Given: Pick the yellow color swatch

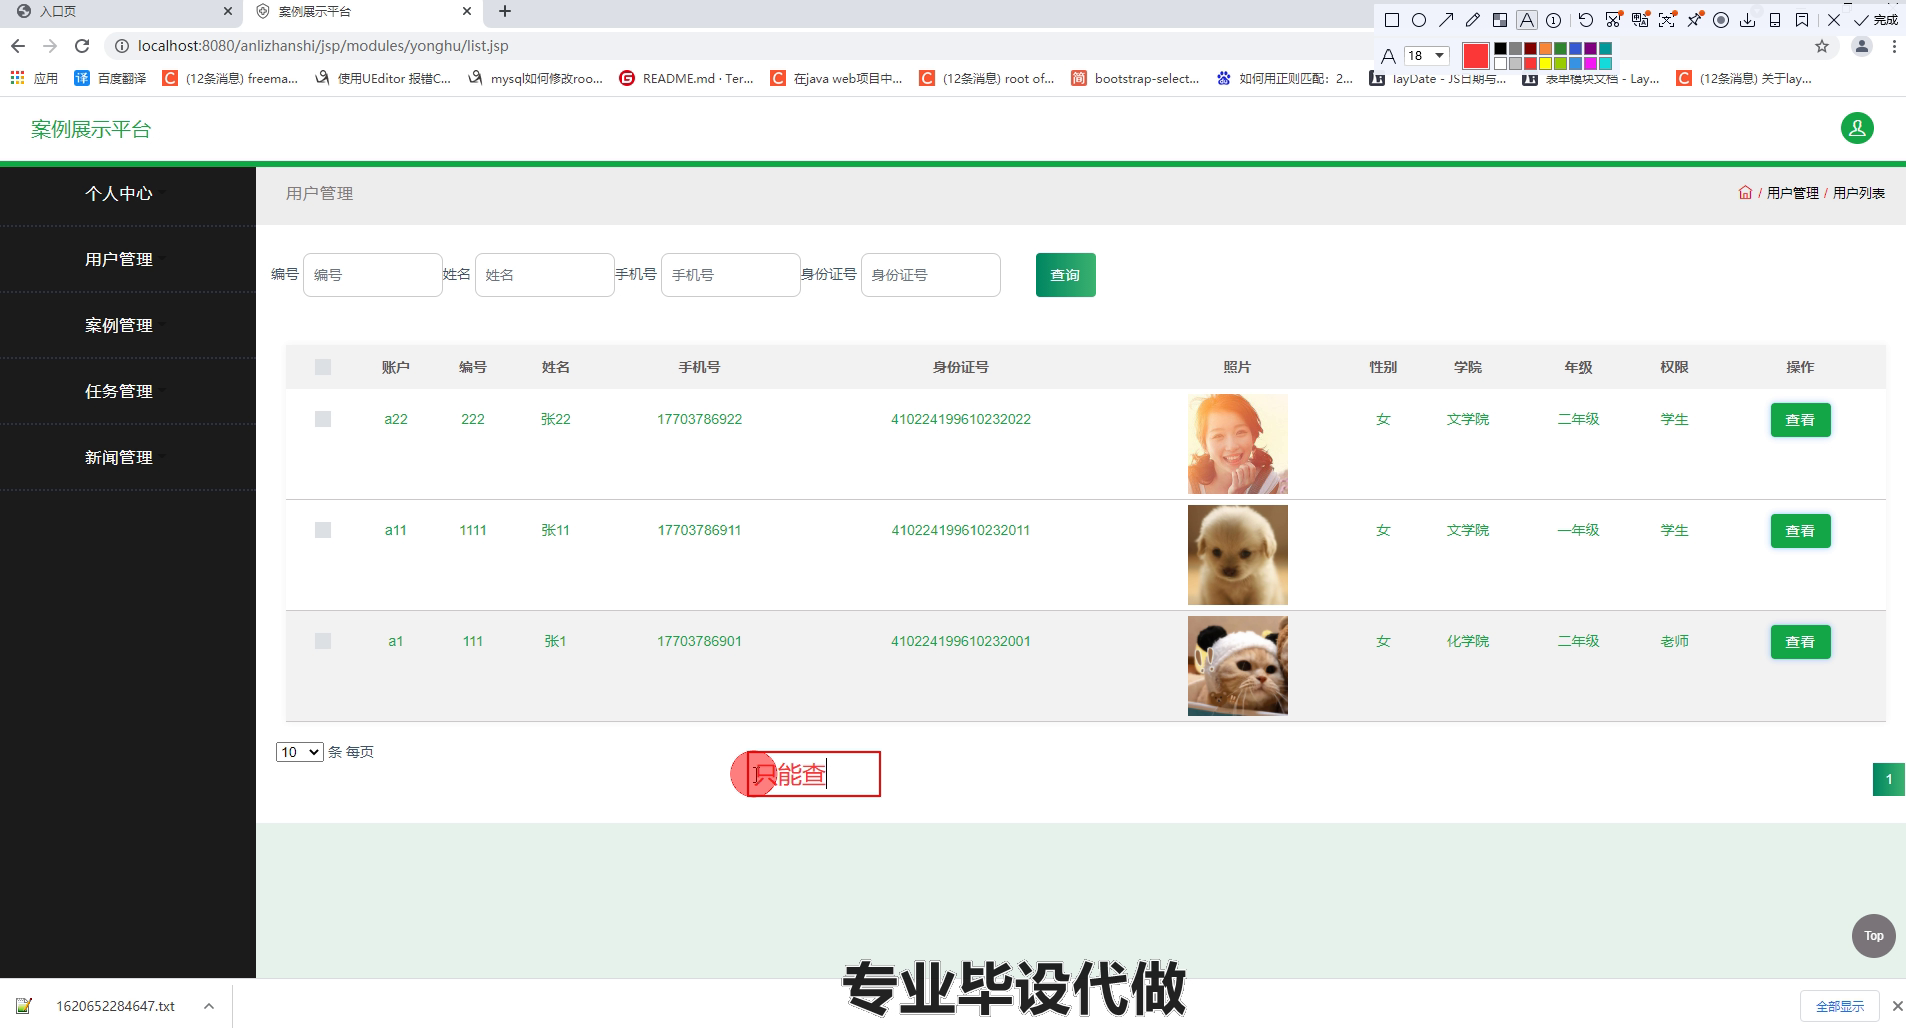Looking at the screenshot, I should [1545, 64].
